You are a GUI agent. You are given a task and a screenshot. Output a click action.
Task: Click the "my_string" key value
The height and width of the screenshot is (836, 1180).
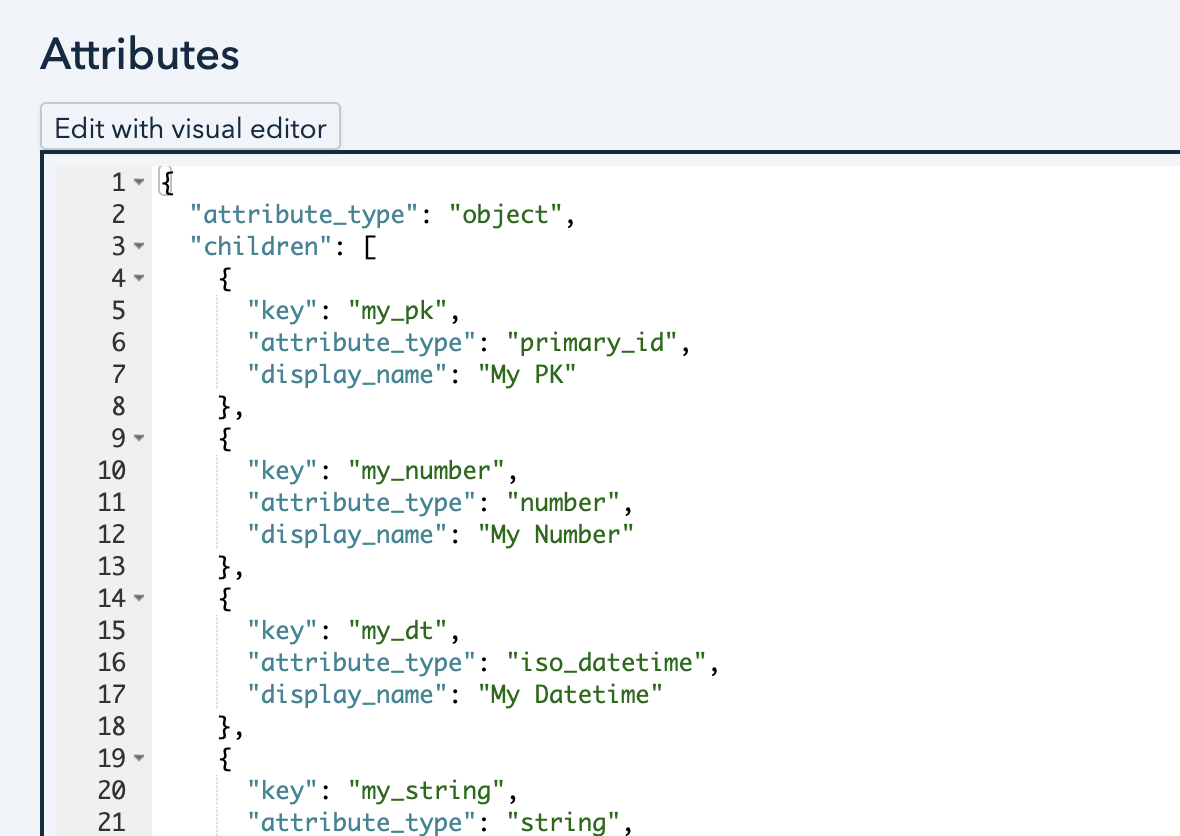425,791
